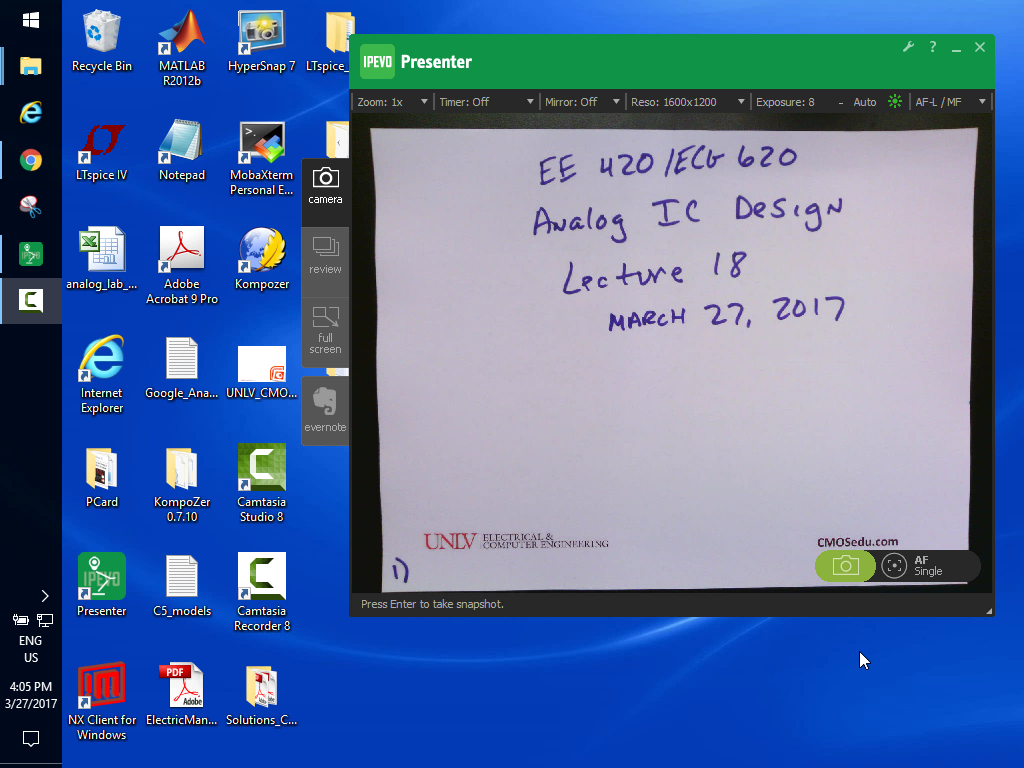Select the LTspice IV desktop icon

coord(101,151)
